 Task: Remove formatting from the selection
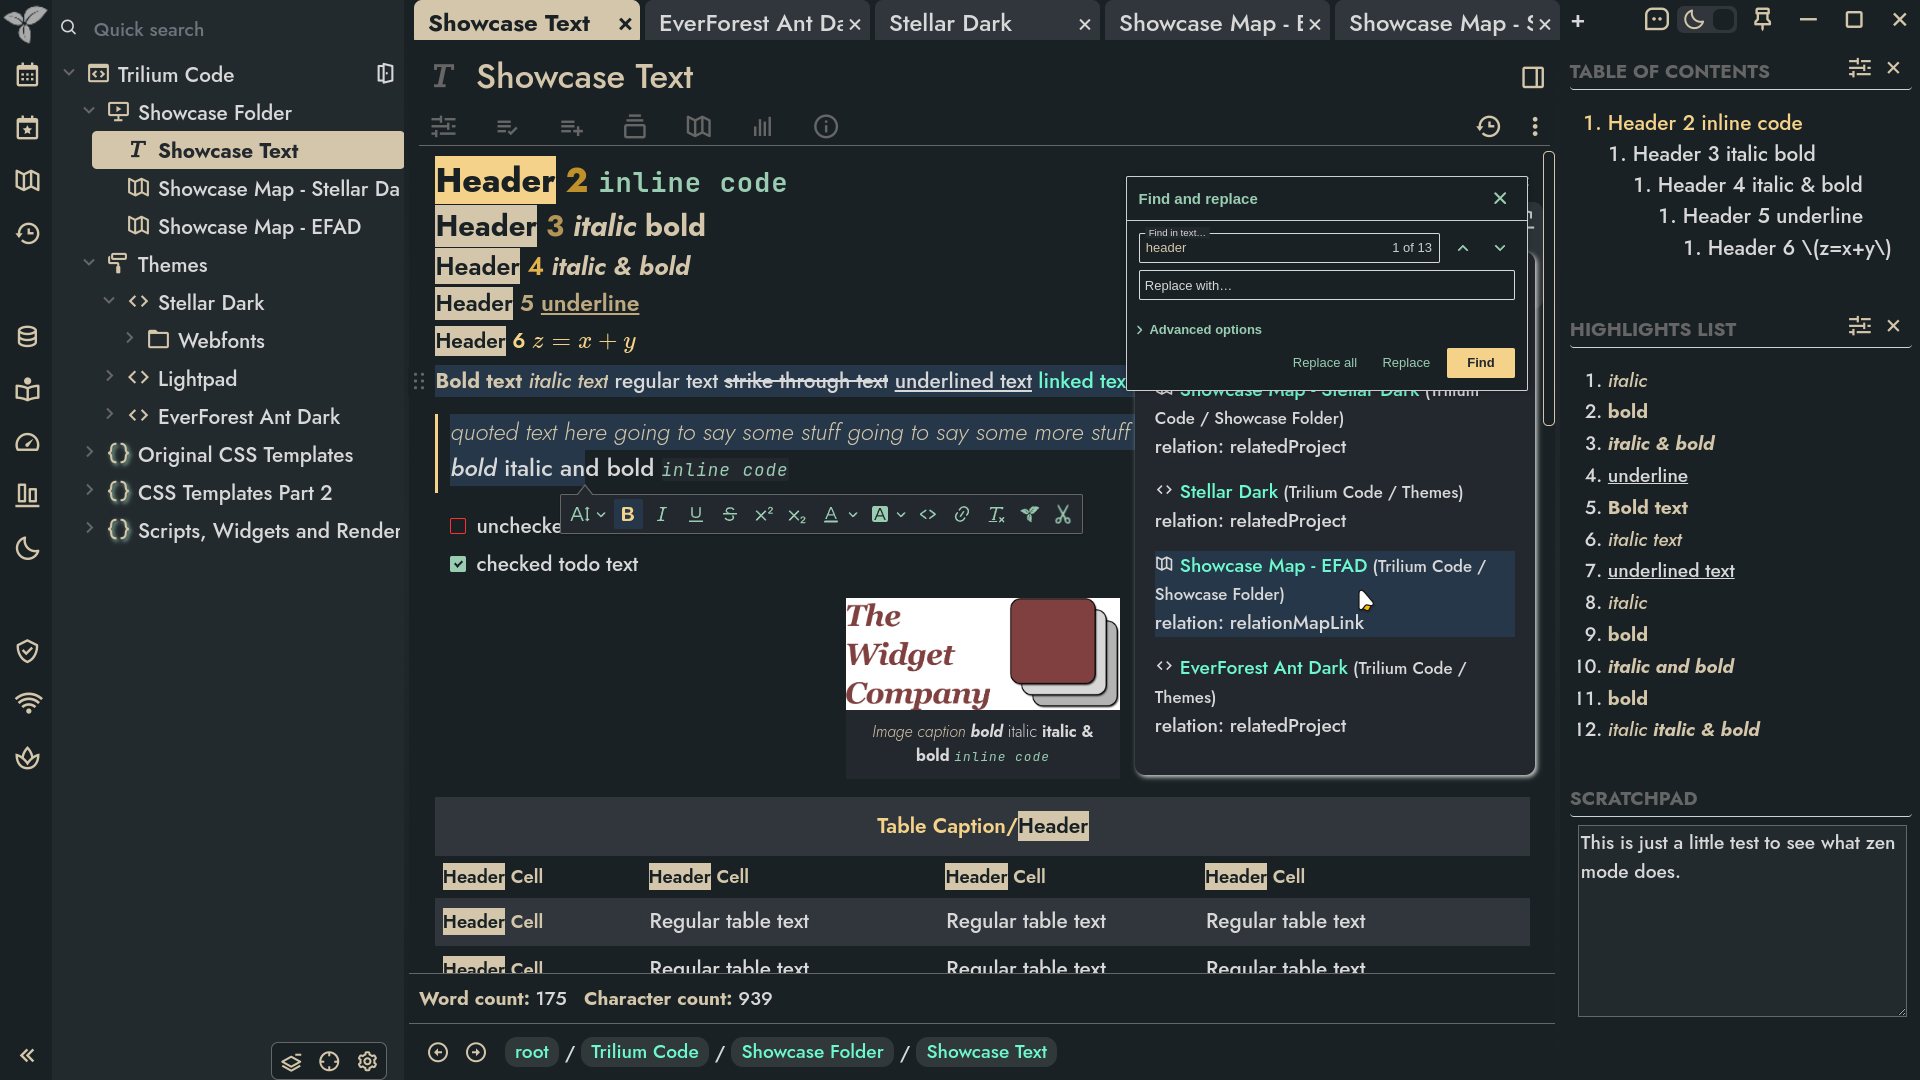pos(996,514)
